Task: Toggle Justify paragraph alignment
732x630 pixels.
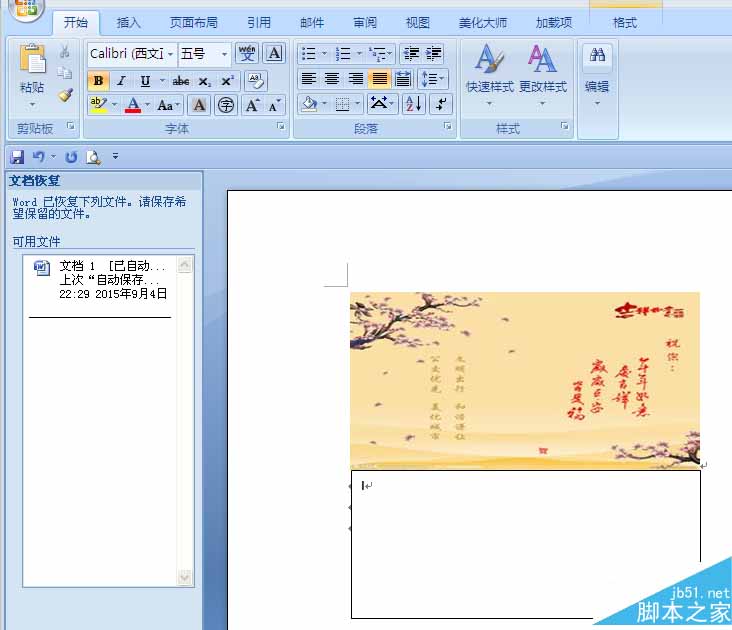Action: 379,79
